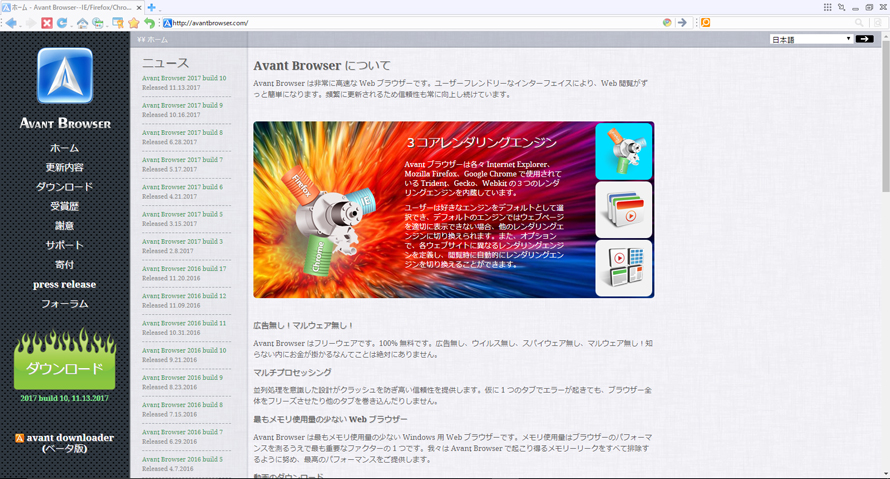The height and width of the screenshot is (479, 890).
Task: Open Avant Browser 2016 build 10 news
Action: pos(184,351)
